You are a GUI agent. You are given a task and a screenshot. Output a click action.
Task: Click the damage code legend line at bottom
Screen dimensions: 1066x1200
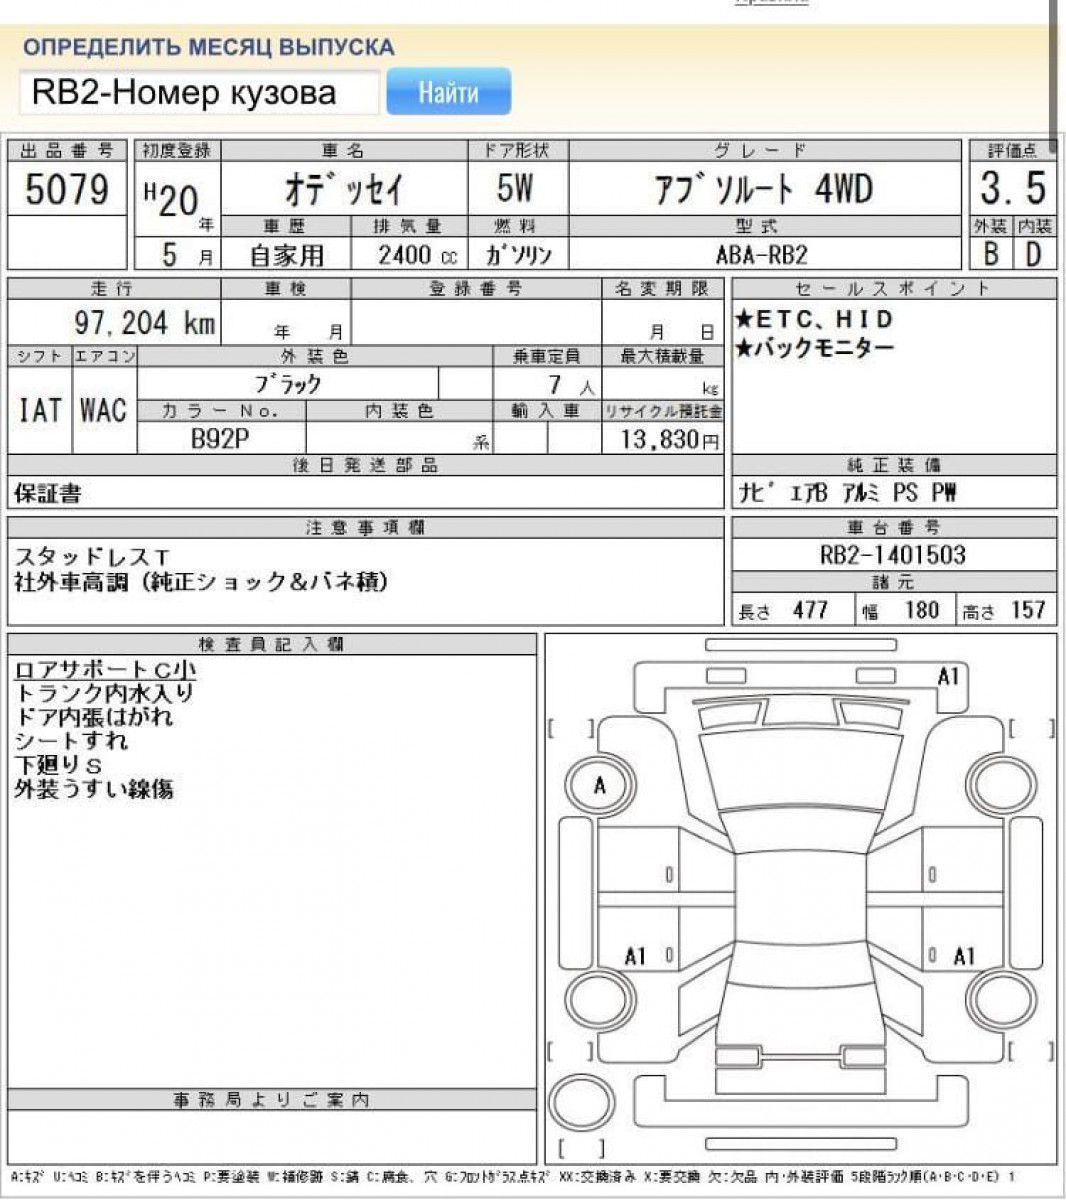pyautogui.click(x=513, y=1177)
